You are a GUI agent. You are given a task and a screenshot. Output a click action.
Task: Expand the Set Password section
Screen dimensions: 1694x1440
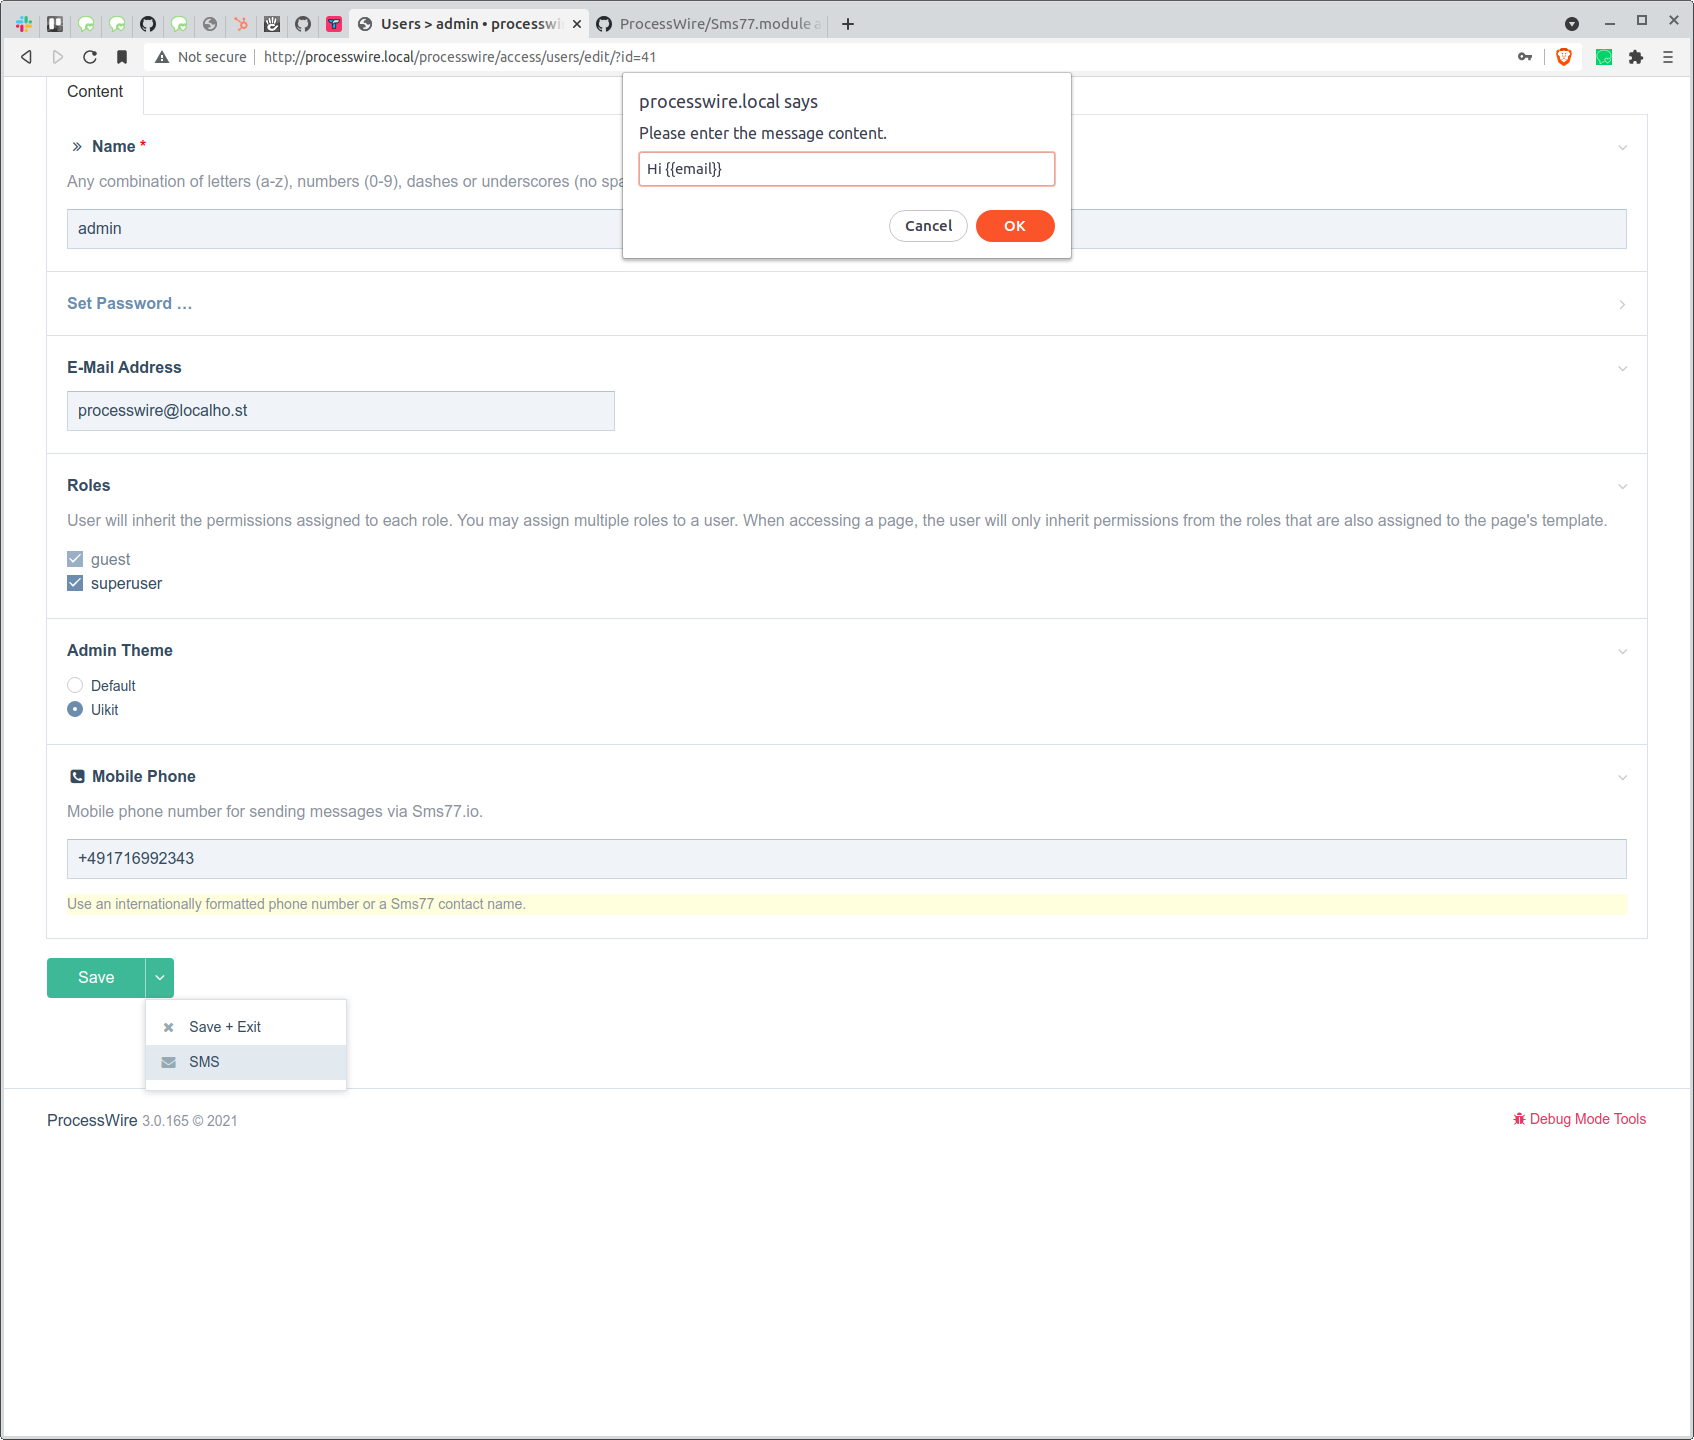[x=1622, y=305]
